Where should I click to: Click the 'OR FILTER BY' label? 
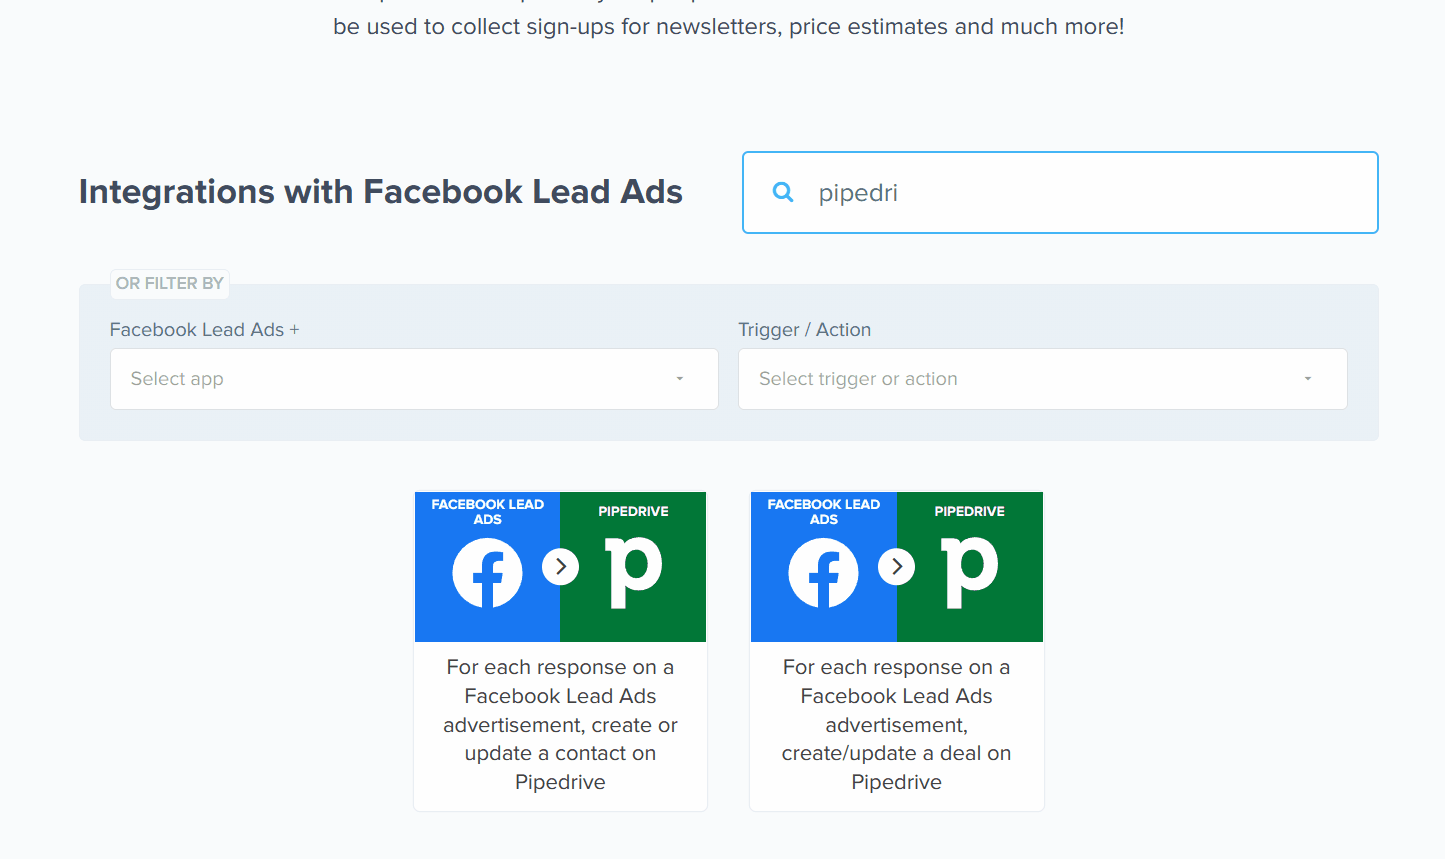click(170, 284)
